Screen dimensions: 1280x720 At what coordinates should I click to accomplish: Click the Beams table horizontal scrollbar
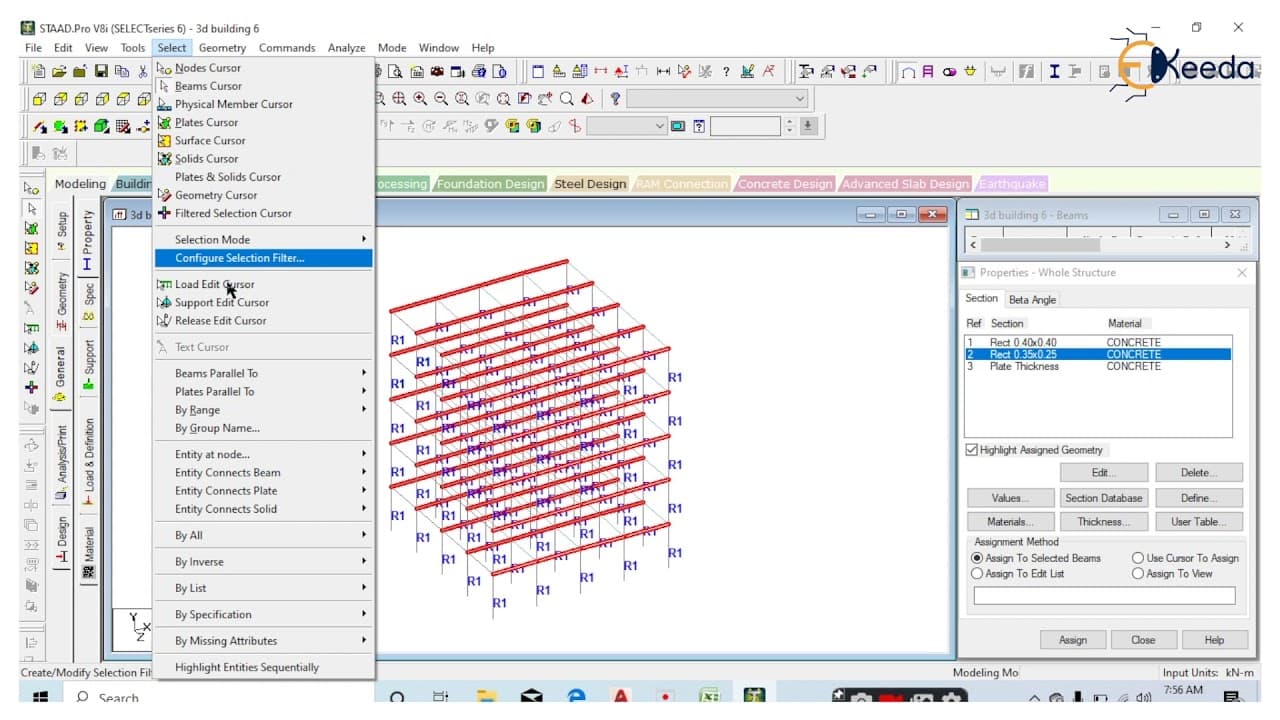point(1100,245)
